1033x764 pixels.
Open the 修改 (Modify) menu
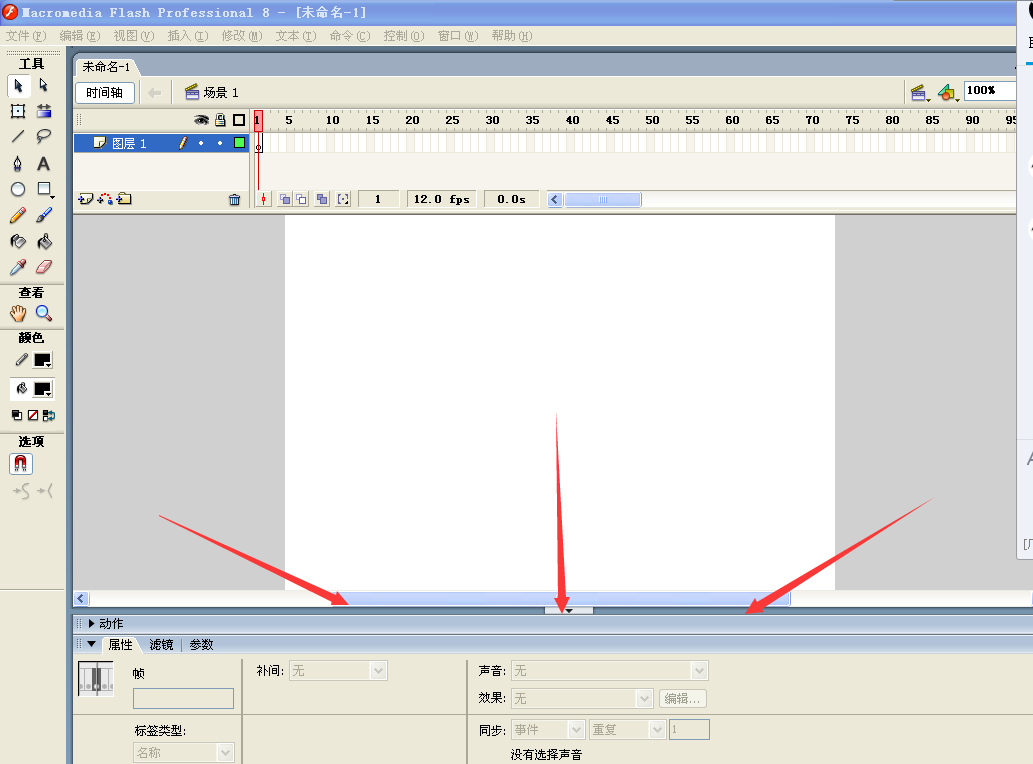[241, 36]
